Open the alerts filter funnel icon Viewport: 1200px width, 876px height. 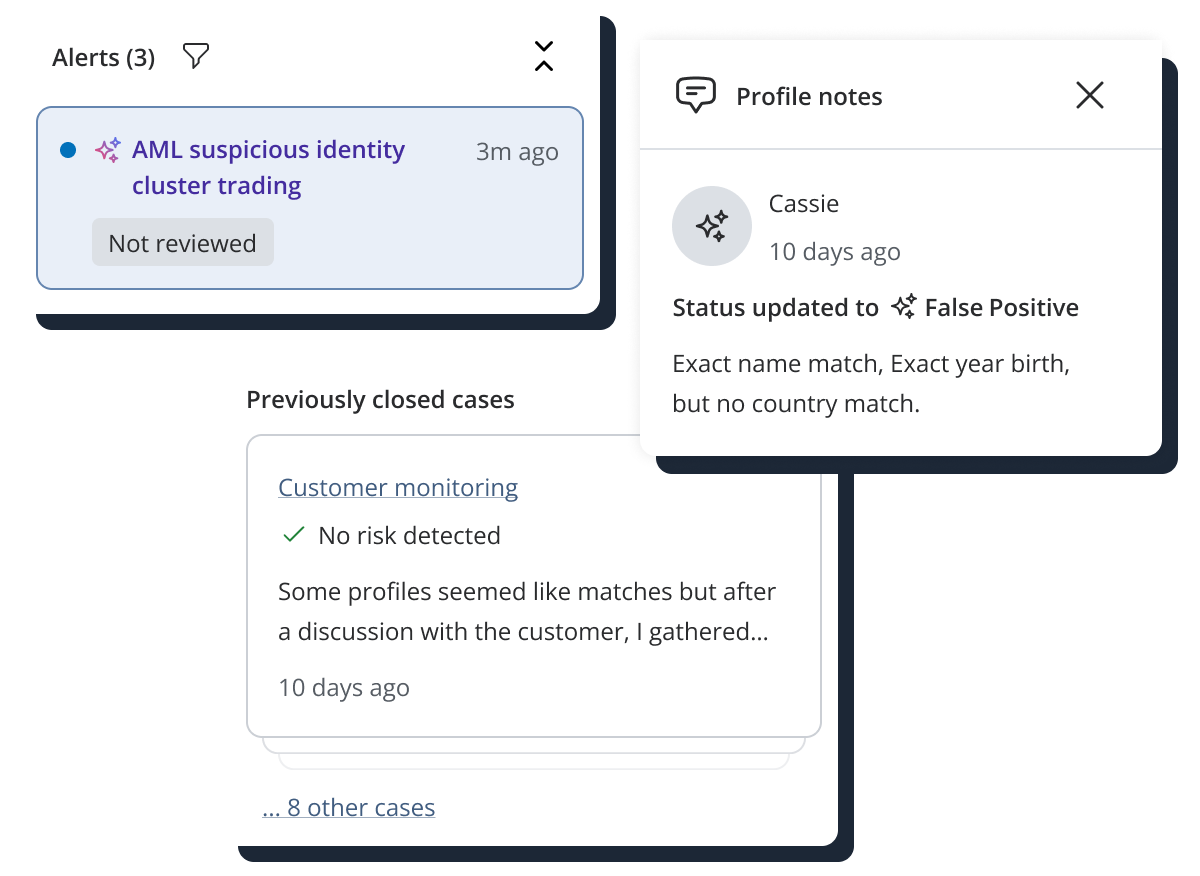point(196,57)
